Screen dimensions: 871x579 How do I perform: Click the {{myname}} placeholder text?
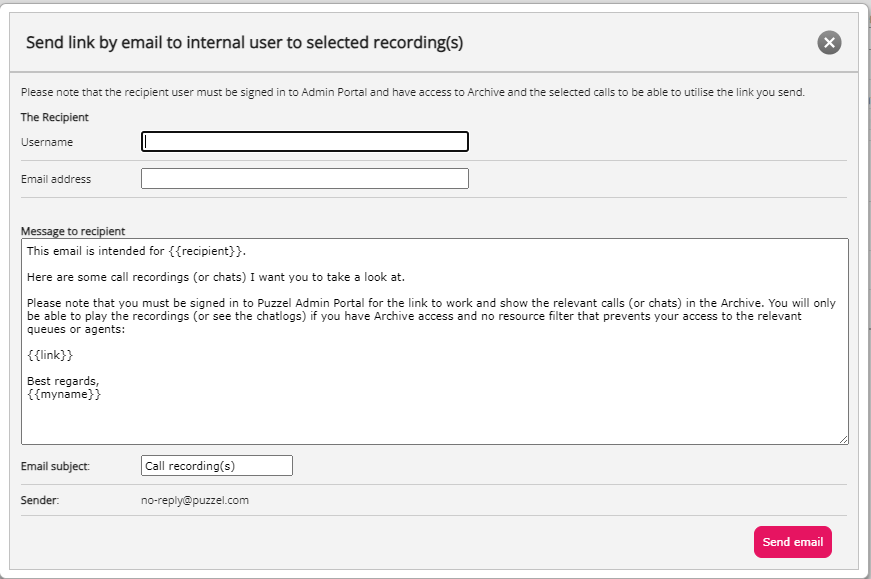pyautogui.click(x=64, y=395)
